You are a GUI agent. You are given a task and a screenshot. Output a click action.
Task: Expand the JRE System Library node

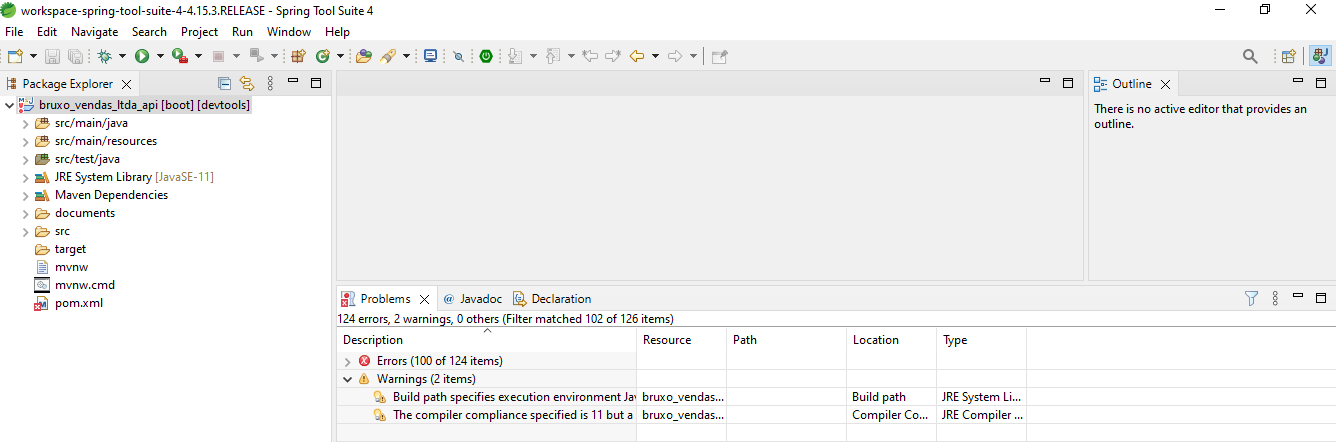(x=26, y=177)
